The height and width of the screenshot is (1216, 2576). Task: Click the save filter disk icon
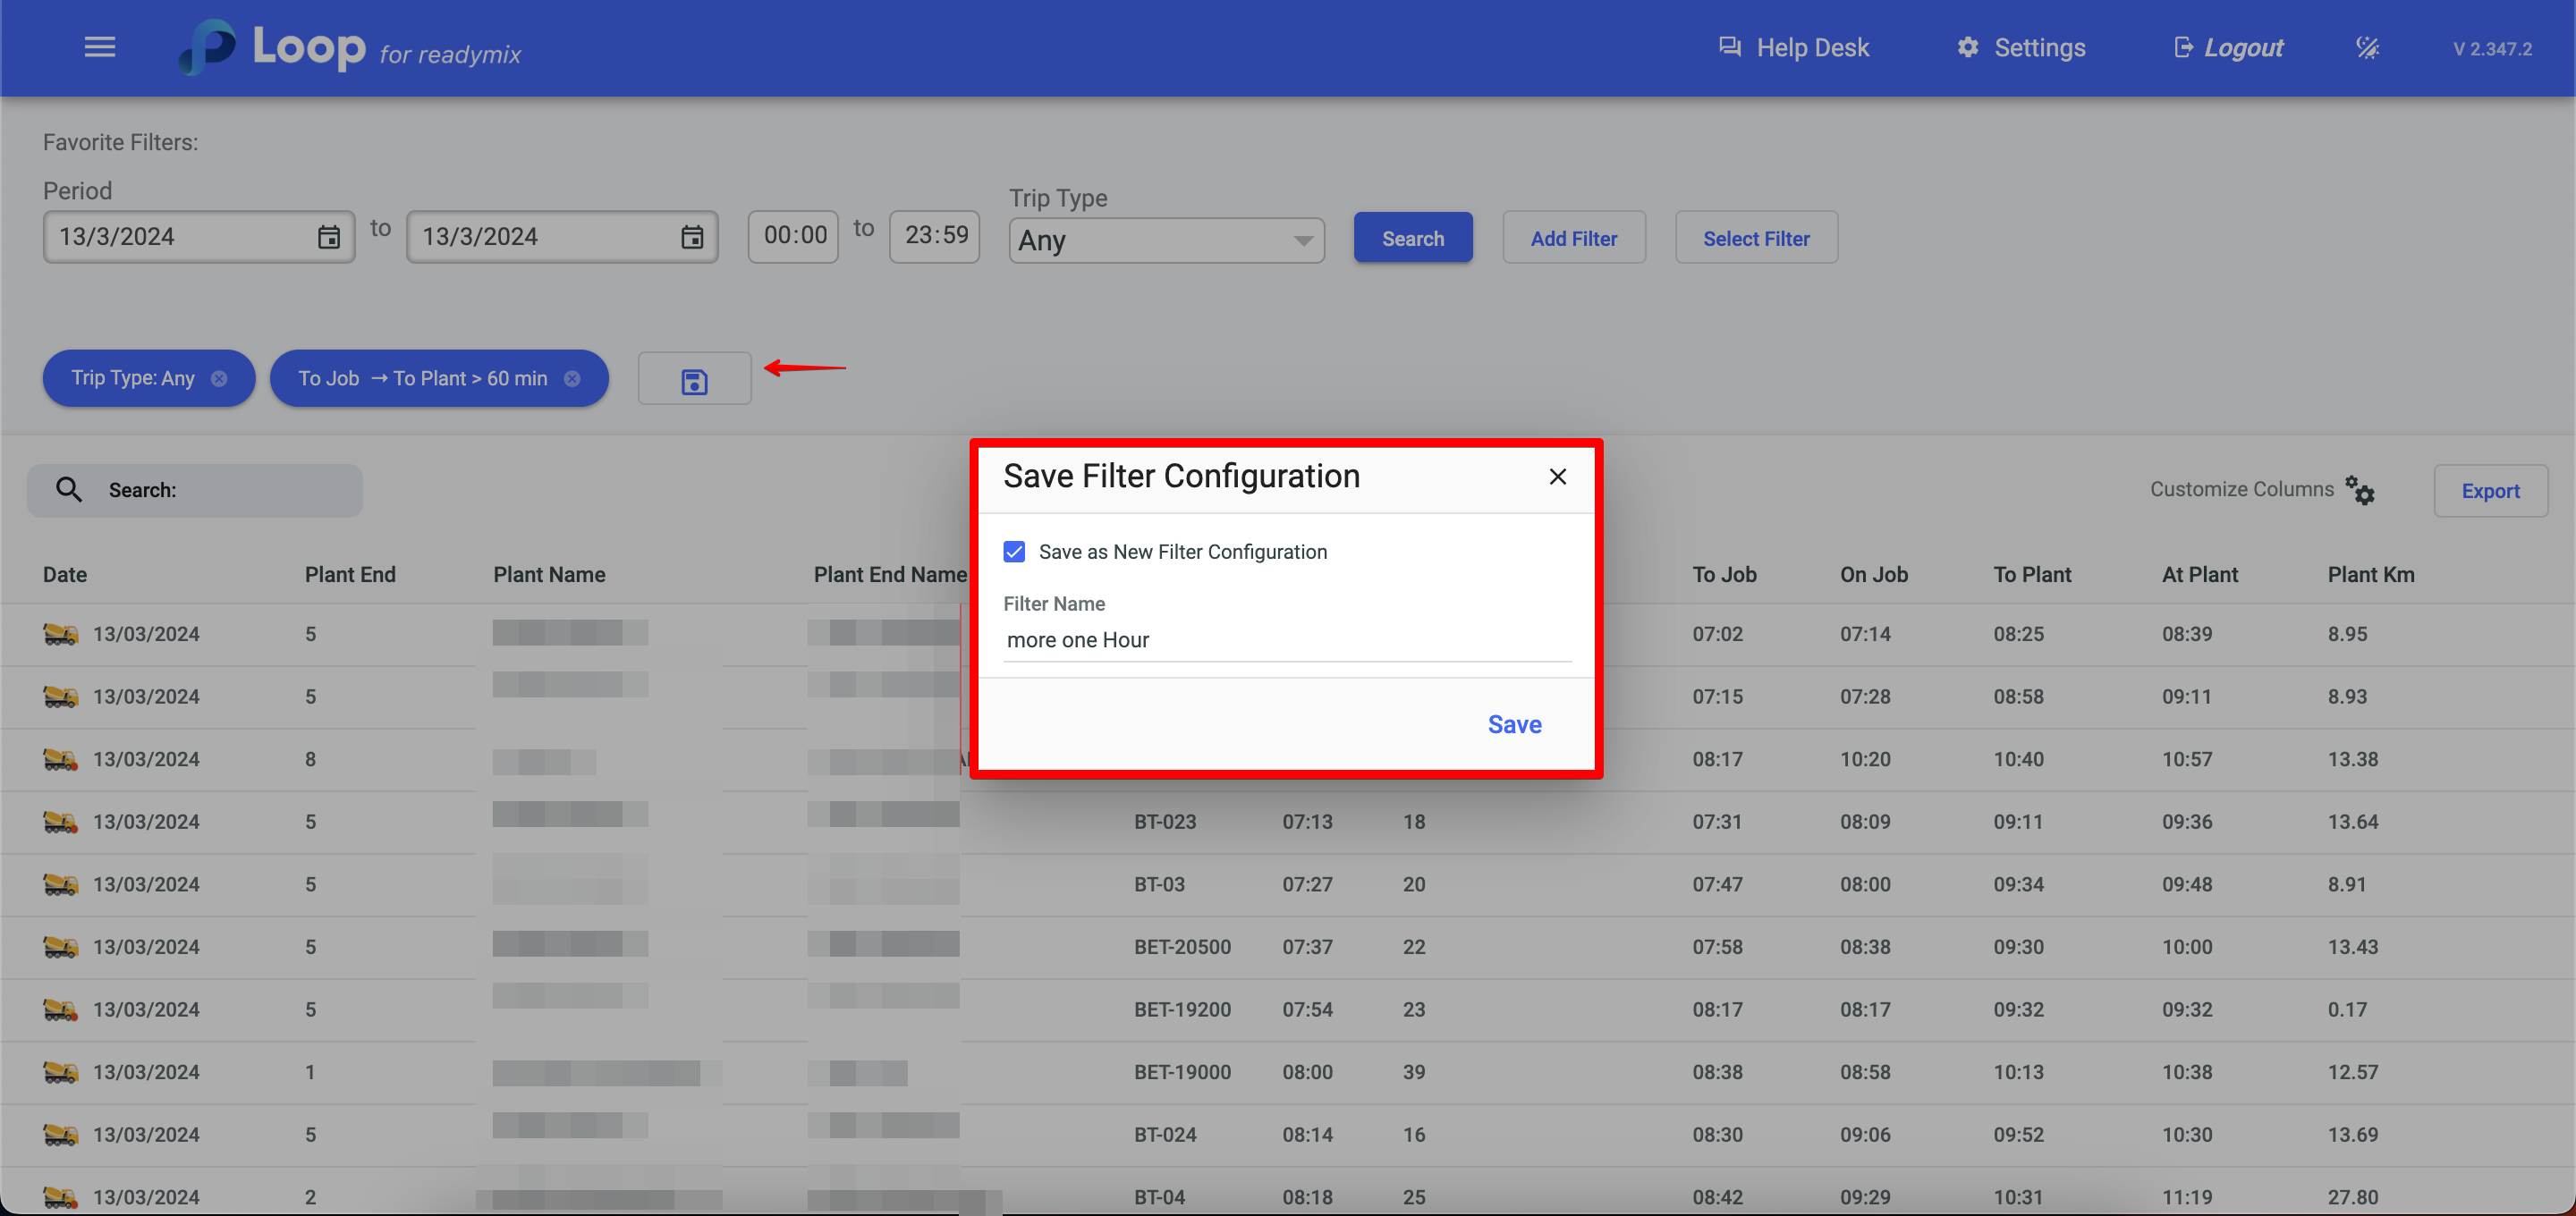pyautogui.click(x=694, y=380)
